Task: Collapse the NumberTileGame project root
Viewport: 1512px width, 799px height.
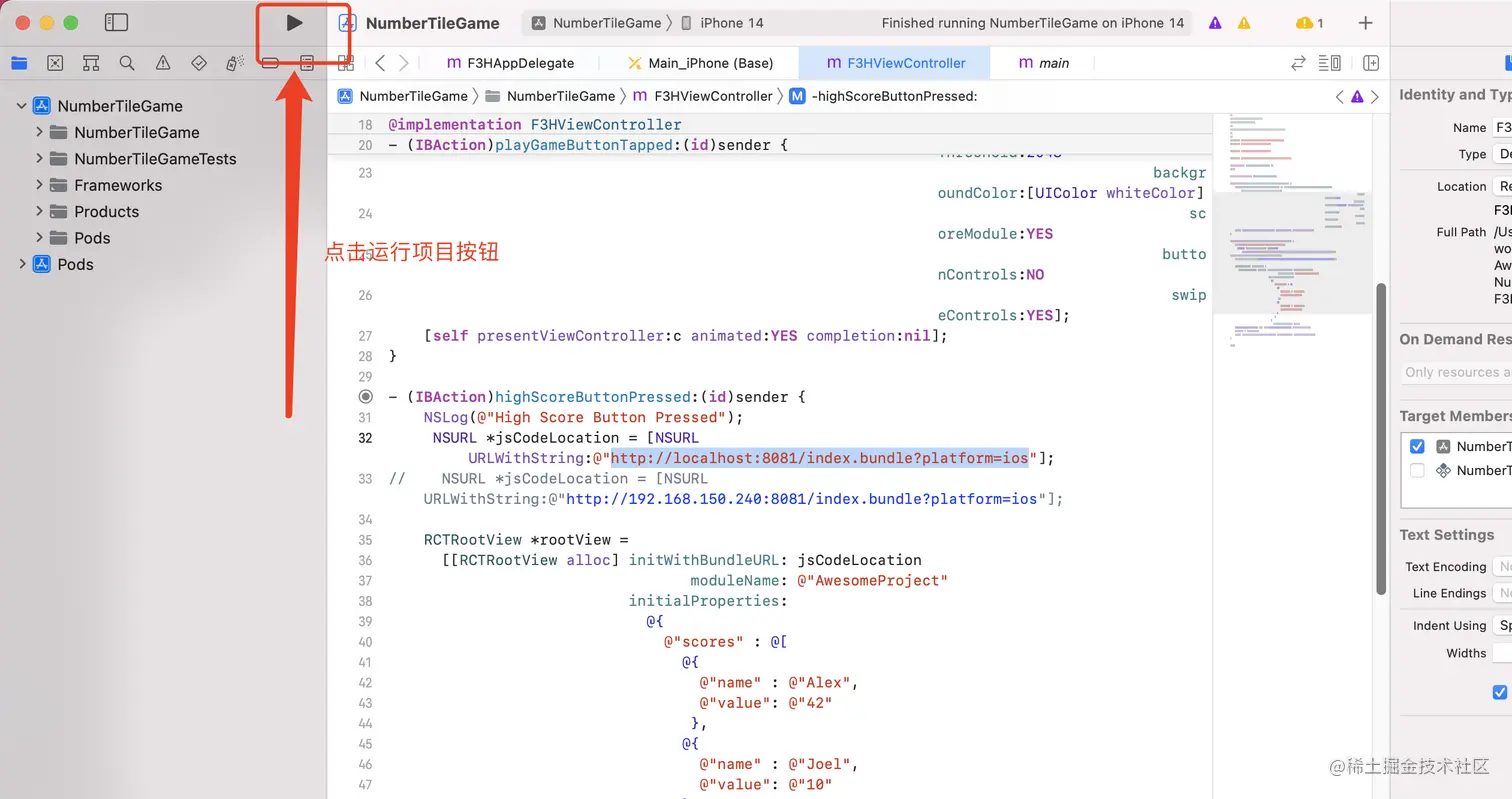Action: 21,106
